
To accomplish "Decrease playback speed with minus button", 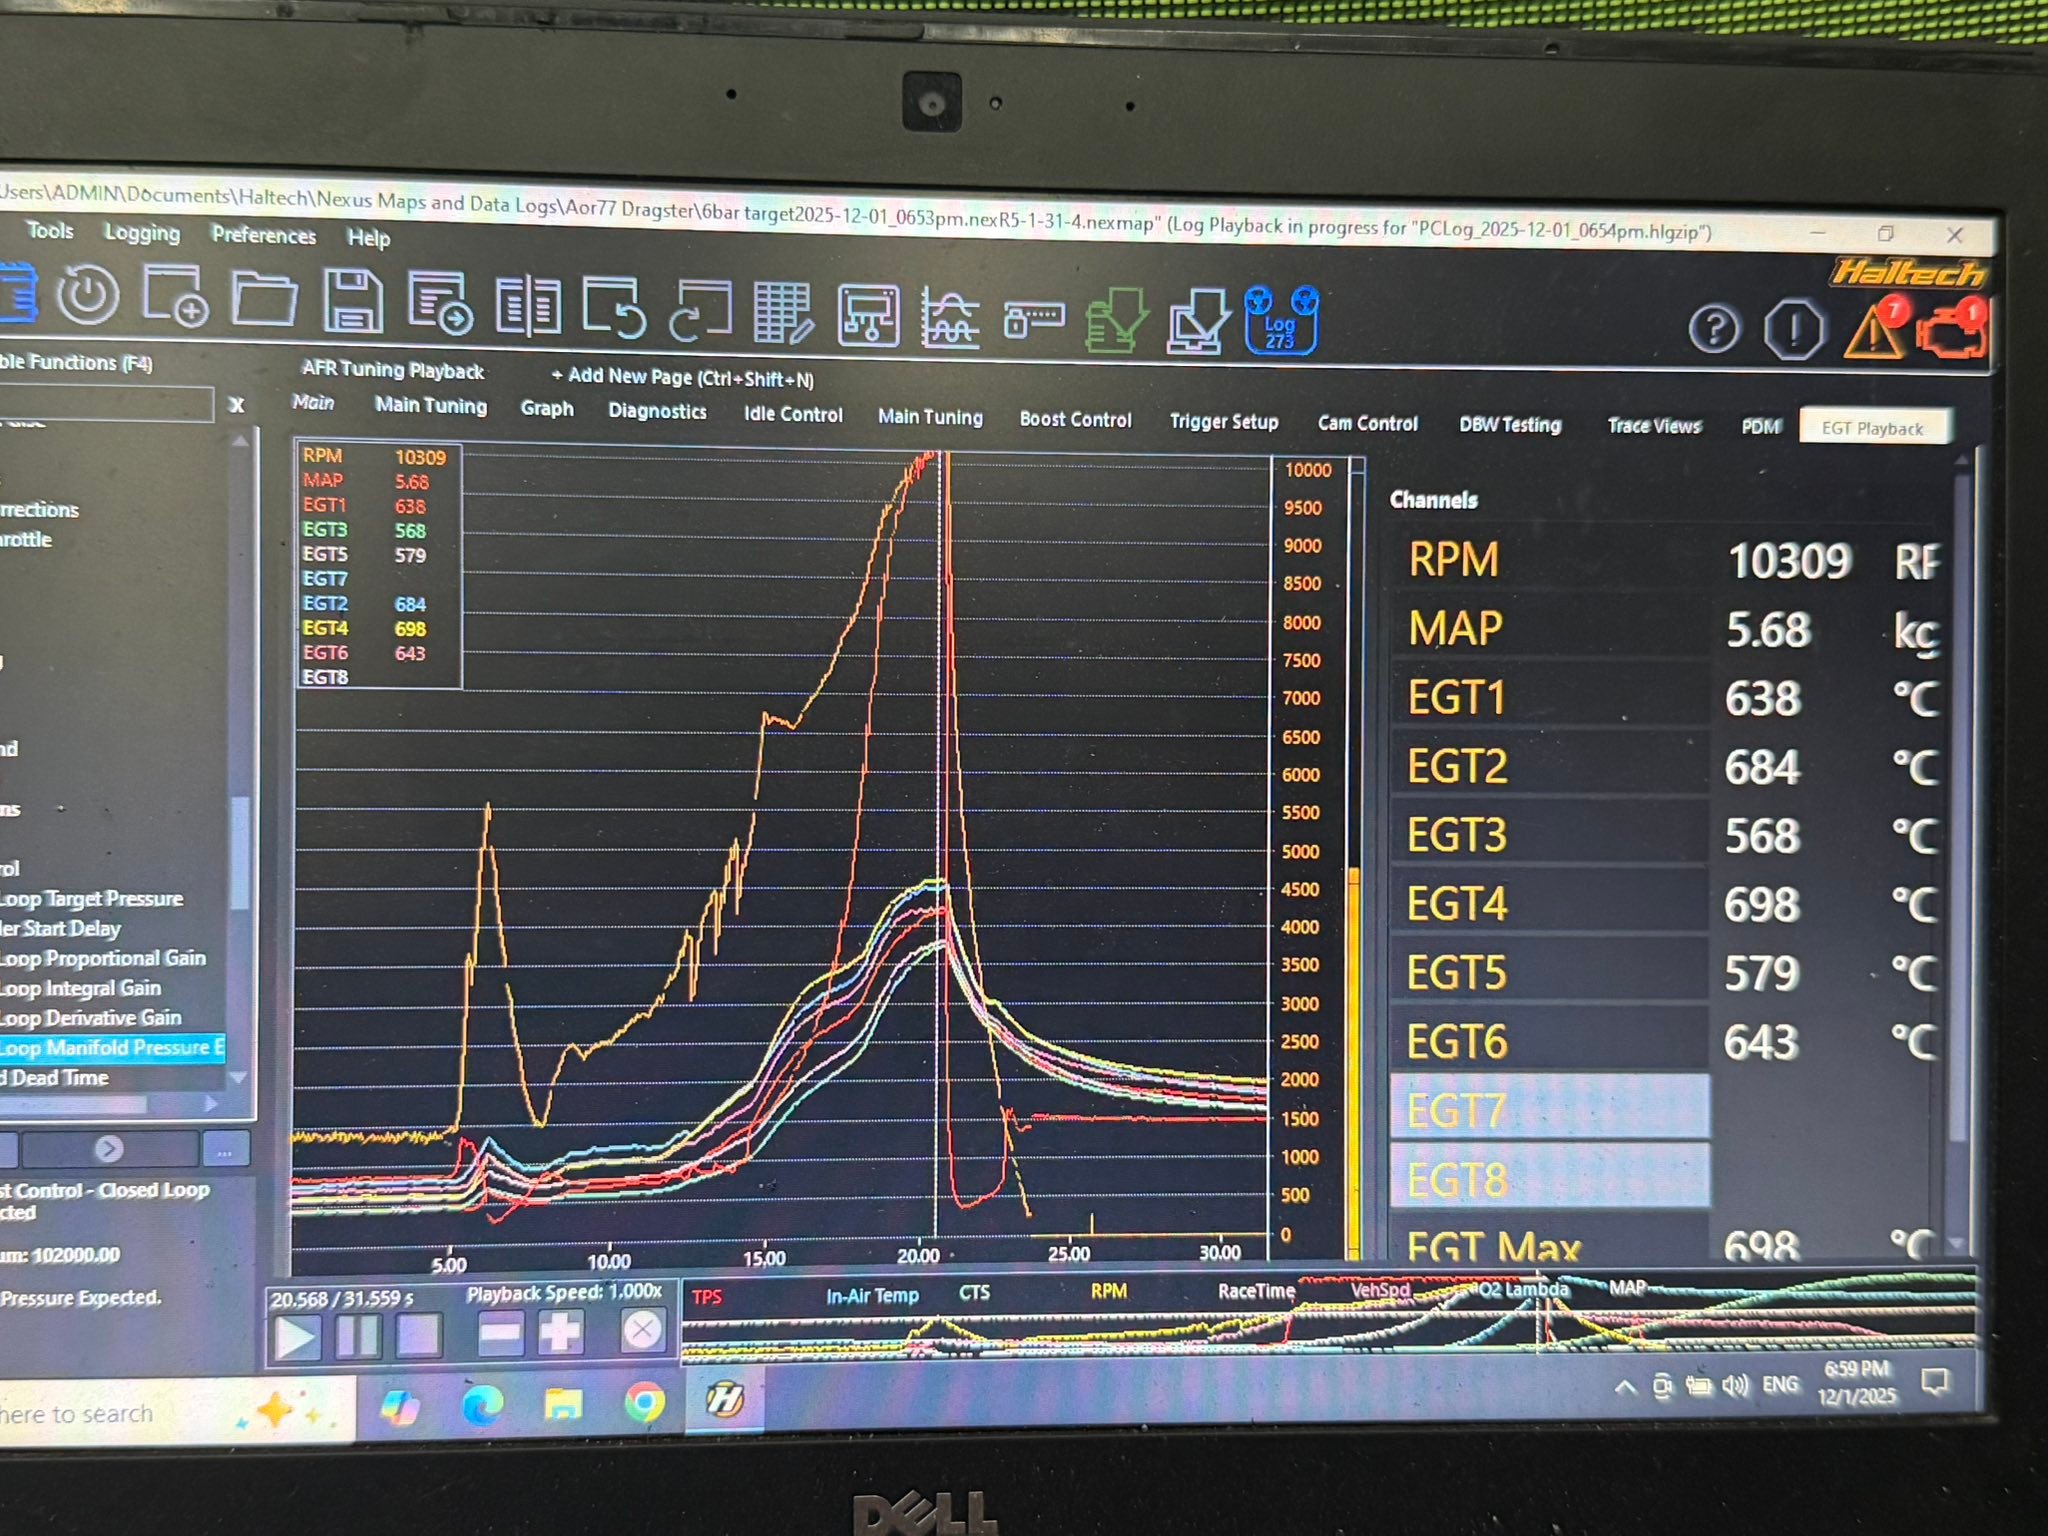I will (500, 1333).
